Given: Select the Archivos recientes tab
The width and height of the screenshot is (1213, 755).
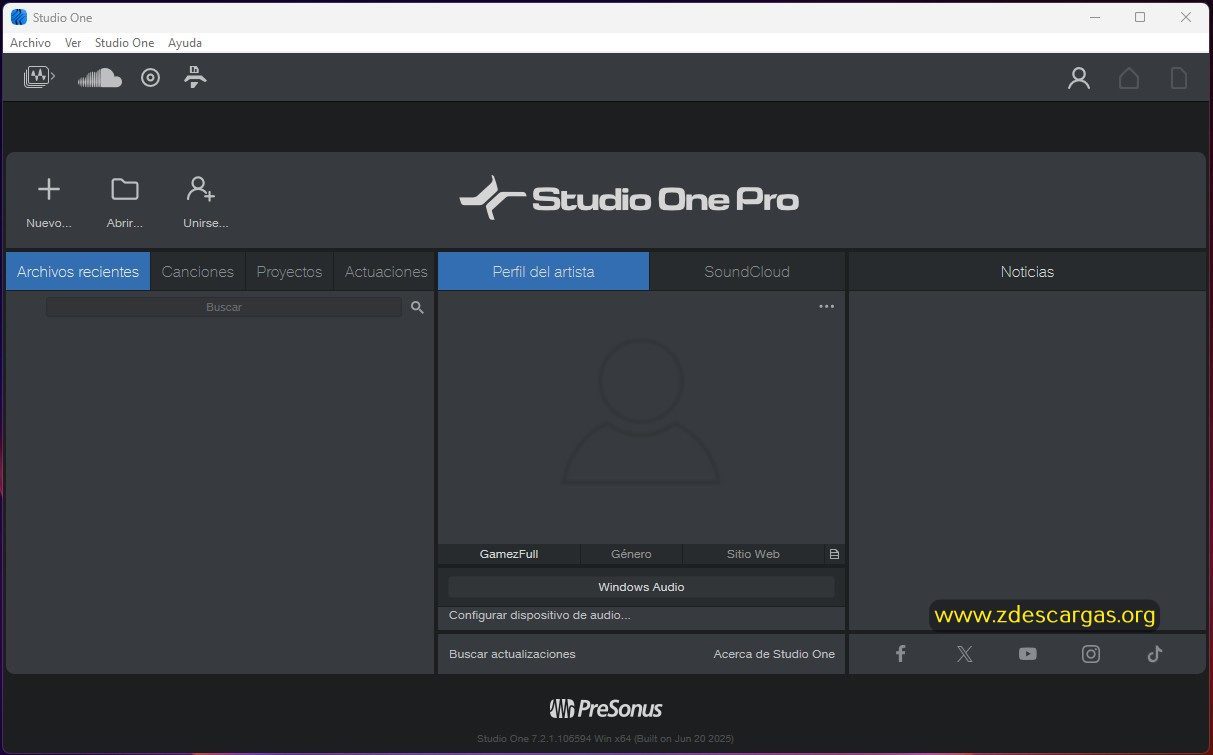Looking at the screenshot, I should coord(78,272).
